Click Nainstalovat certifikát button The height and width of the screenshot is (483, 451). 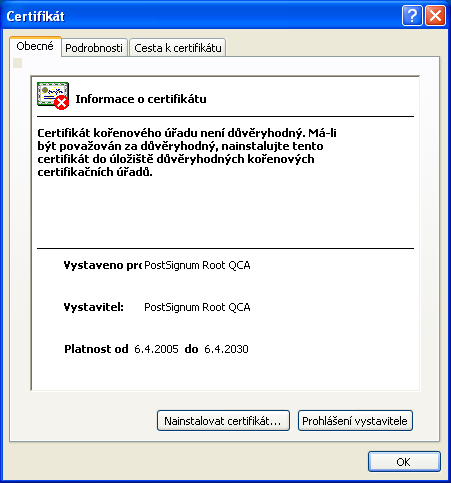[x=223, y=421]
